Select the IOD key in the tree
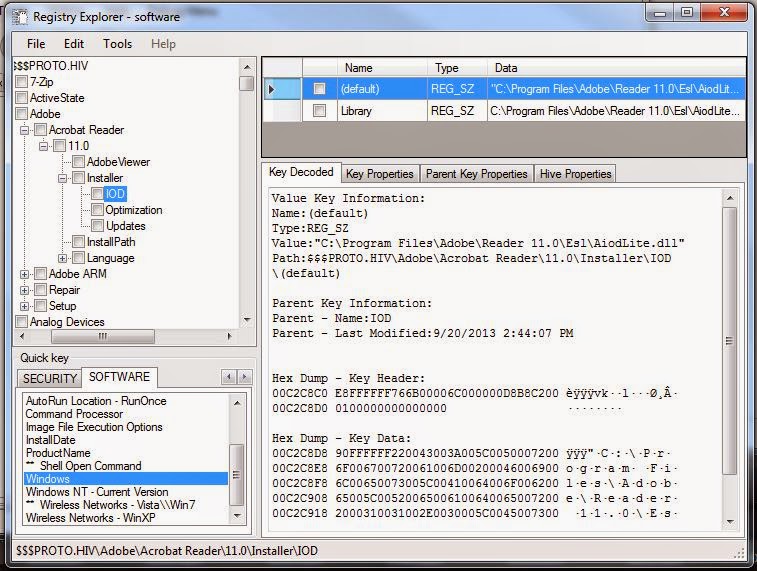 click(115, 194)
